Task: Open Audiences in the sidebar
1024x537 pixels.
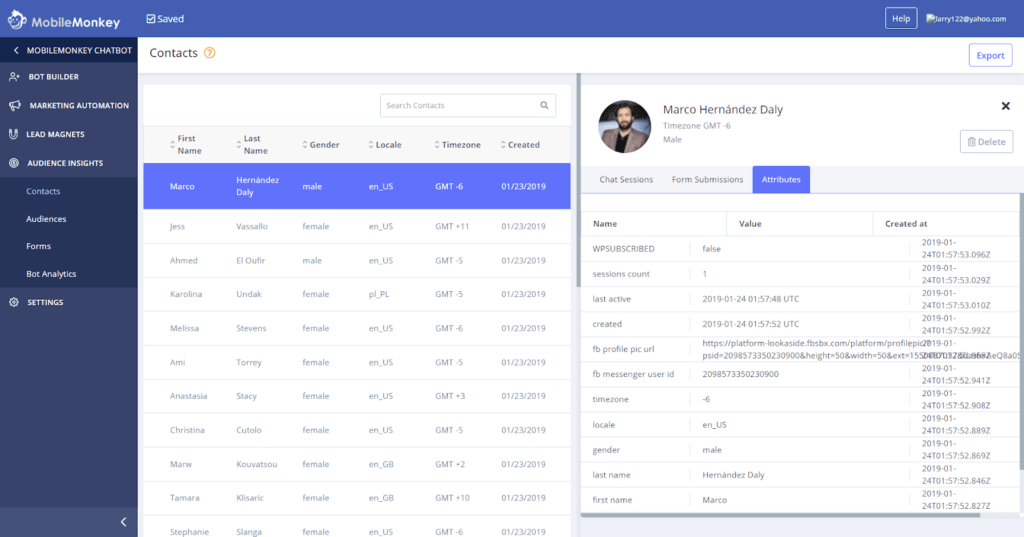Action: (46, 218)
